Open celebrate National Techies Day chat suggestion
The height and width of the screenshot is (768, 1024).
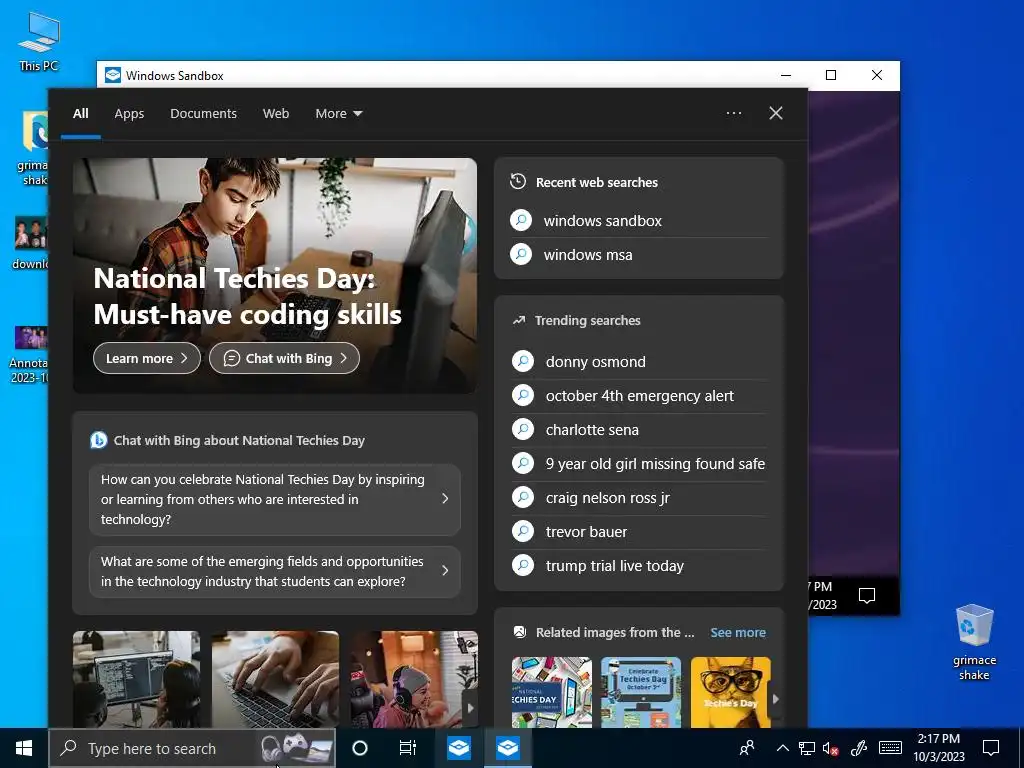(274, 500)
